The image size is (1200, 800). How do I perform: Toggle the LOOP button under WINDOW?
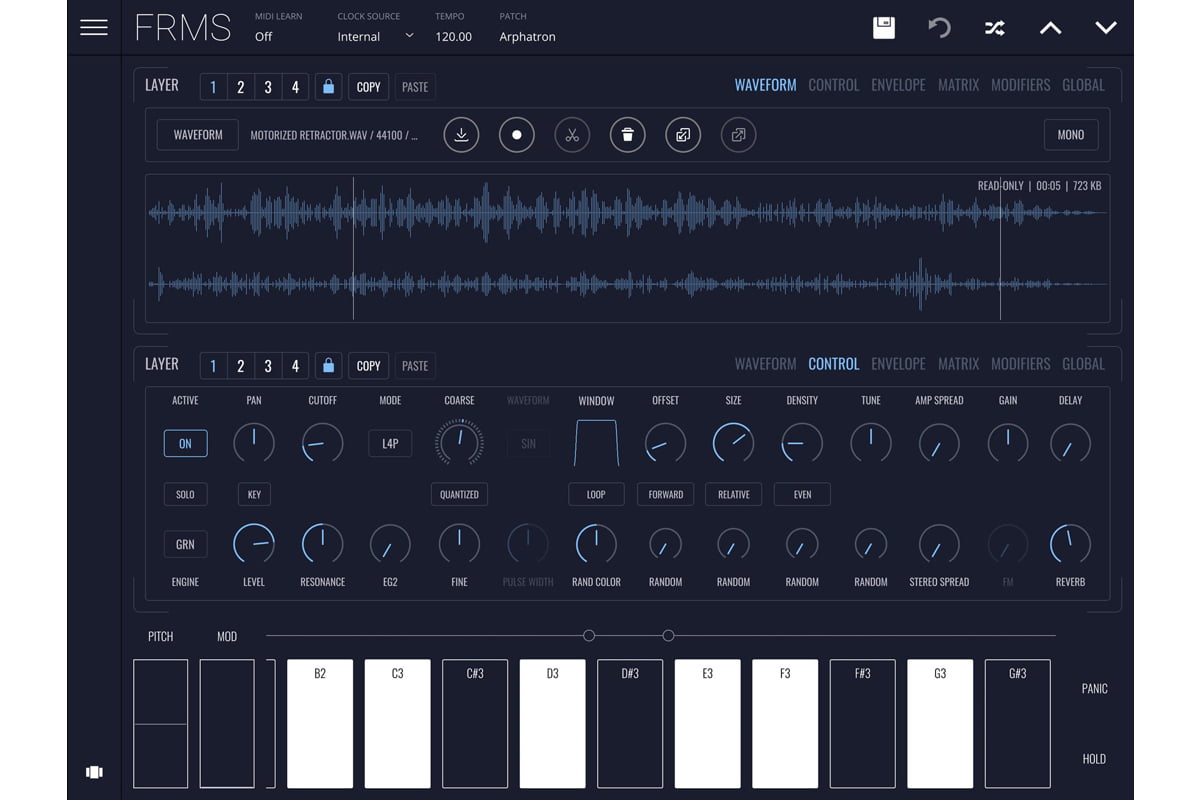pyautogui.click(x=596, y=494)
